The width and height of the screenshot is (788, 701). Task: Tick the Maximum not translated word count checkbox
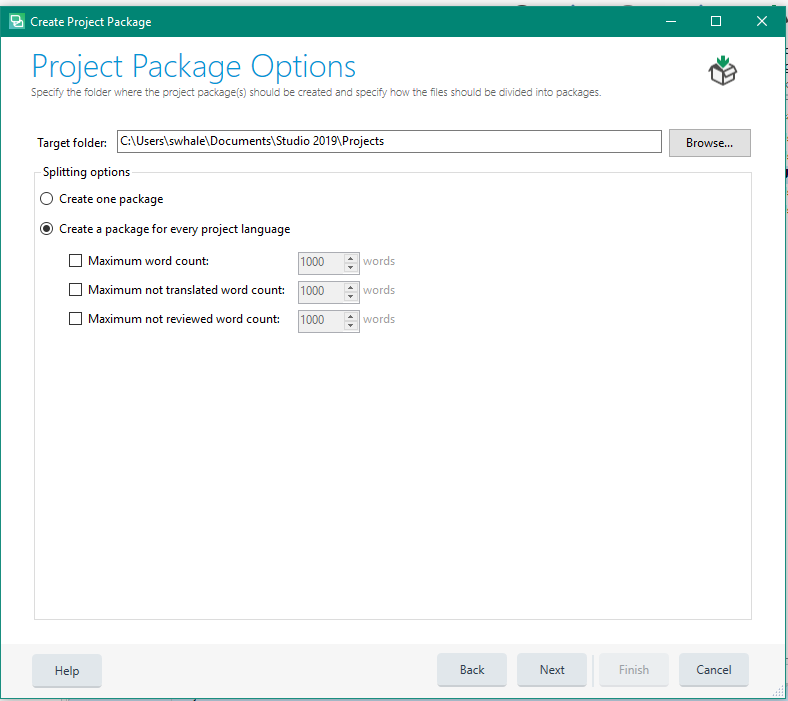coord(75,290)
